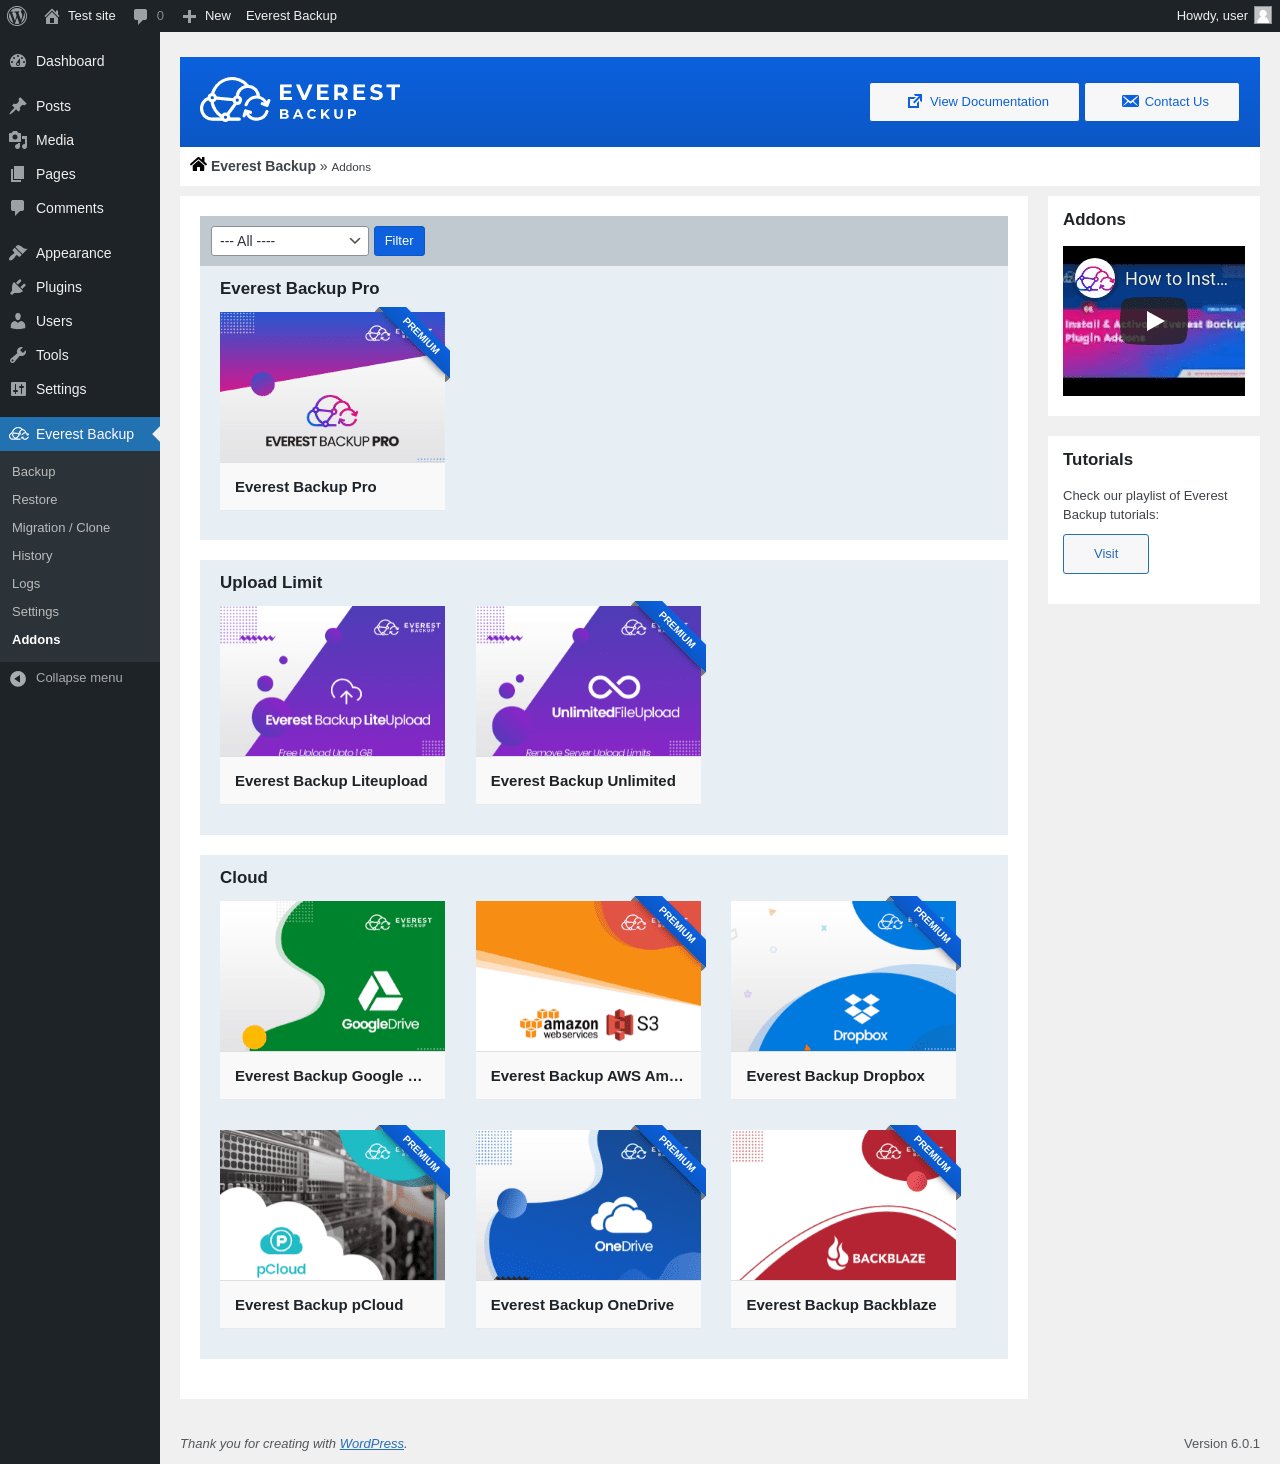Click the Plugins plug icon
Image resolution: width=1280 pixels, height=1464 pixels.
click(18, 287)
